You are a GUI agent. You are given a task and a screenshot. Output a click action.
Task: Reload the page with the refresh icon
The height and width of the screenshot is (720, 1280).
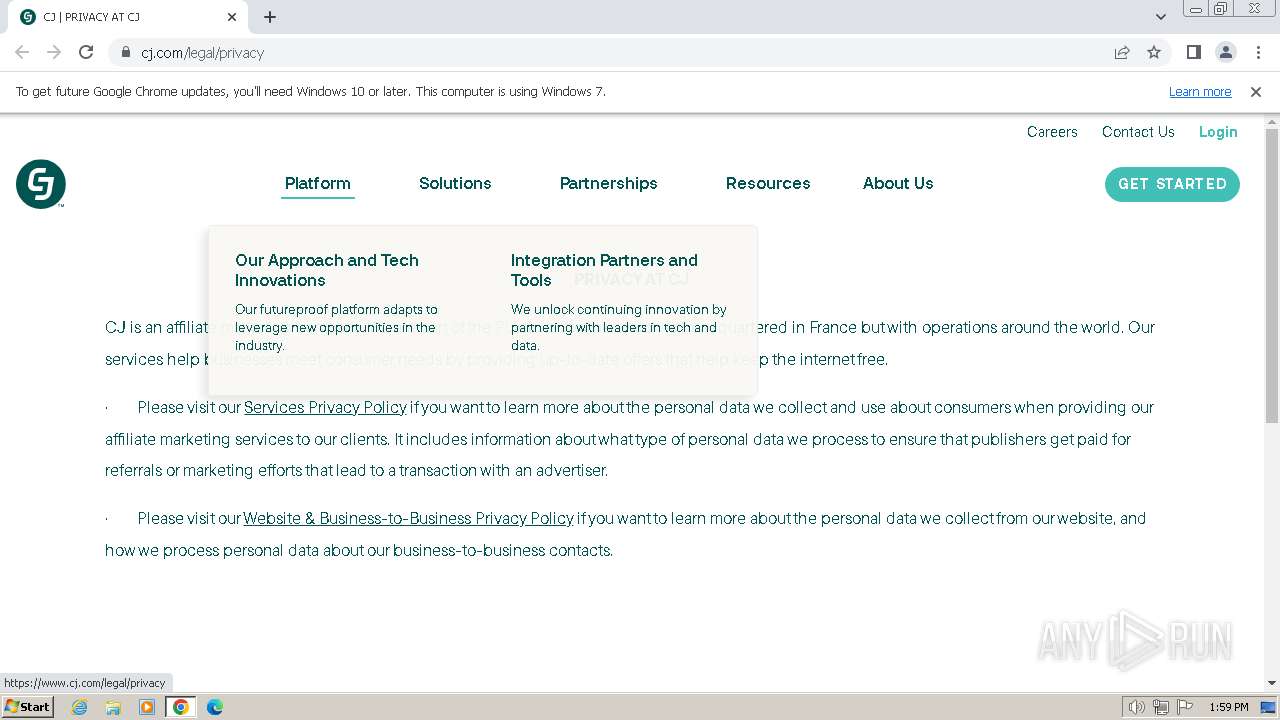coord(86,52)
